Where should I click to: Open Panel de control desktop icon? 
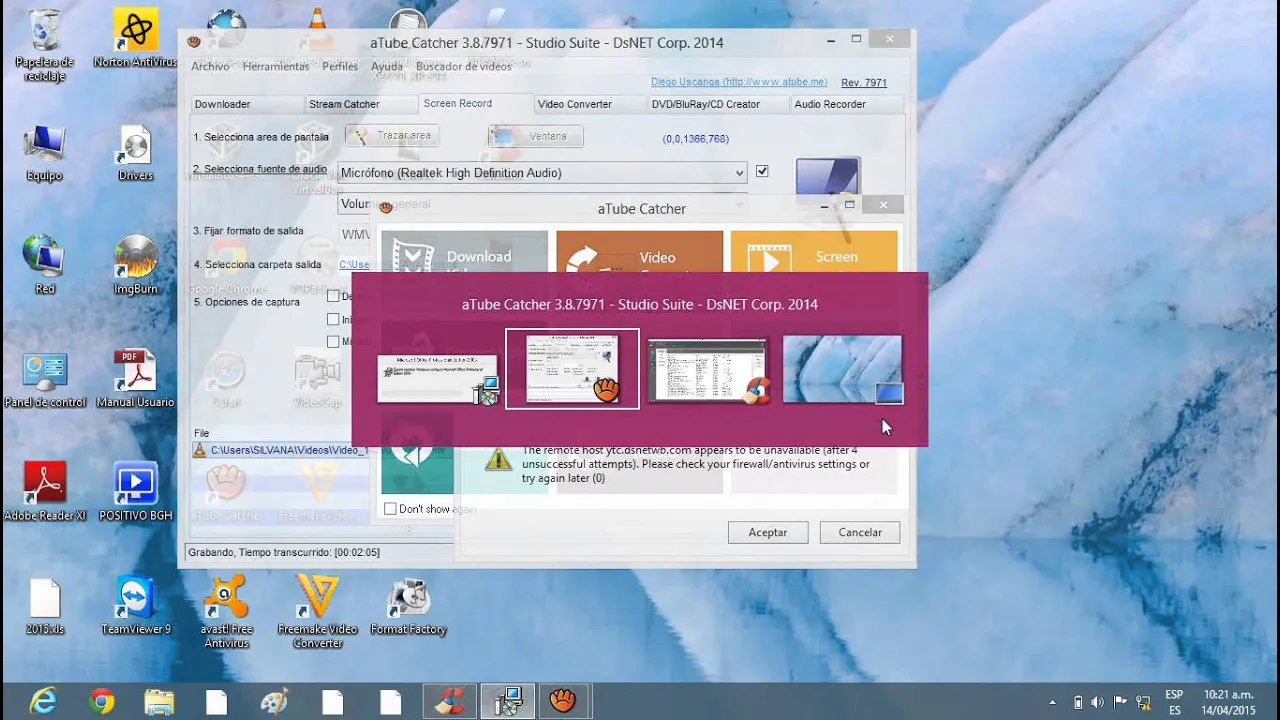(x=45, y=380)
